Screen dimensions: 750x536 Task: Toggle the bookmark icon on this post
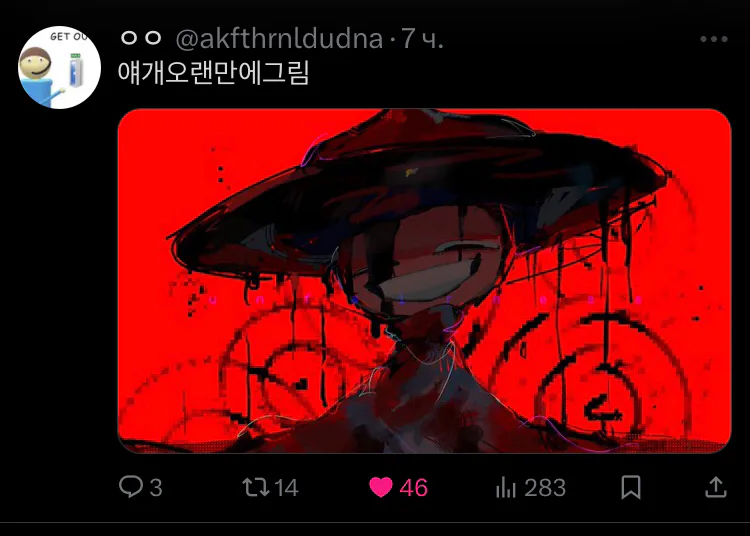pos(630,487)
